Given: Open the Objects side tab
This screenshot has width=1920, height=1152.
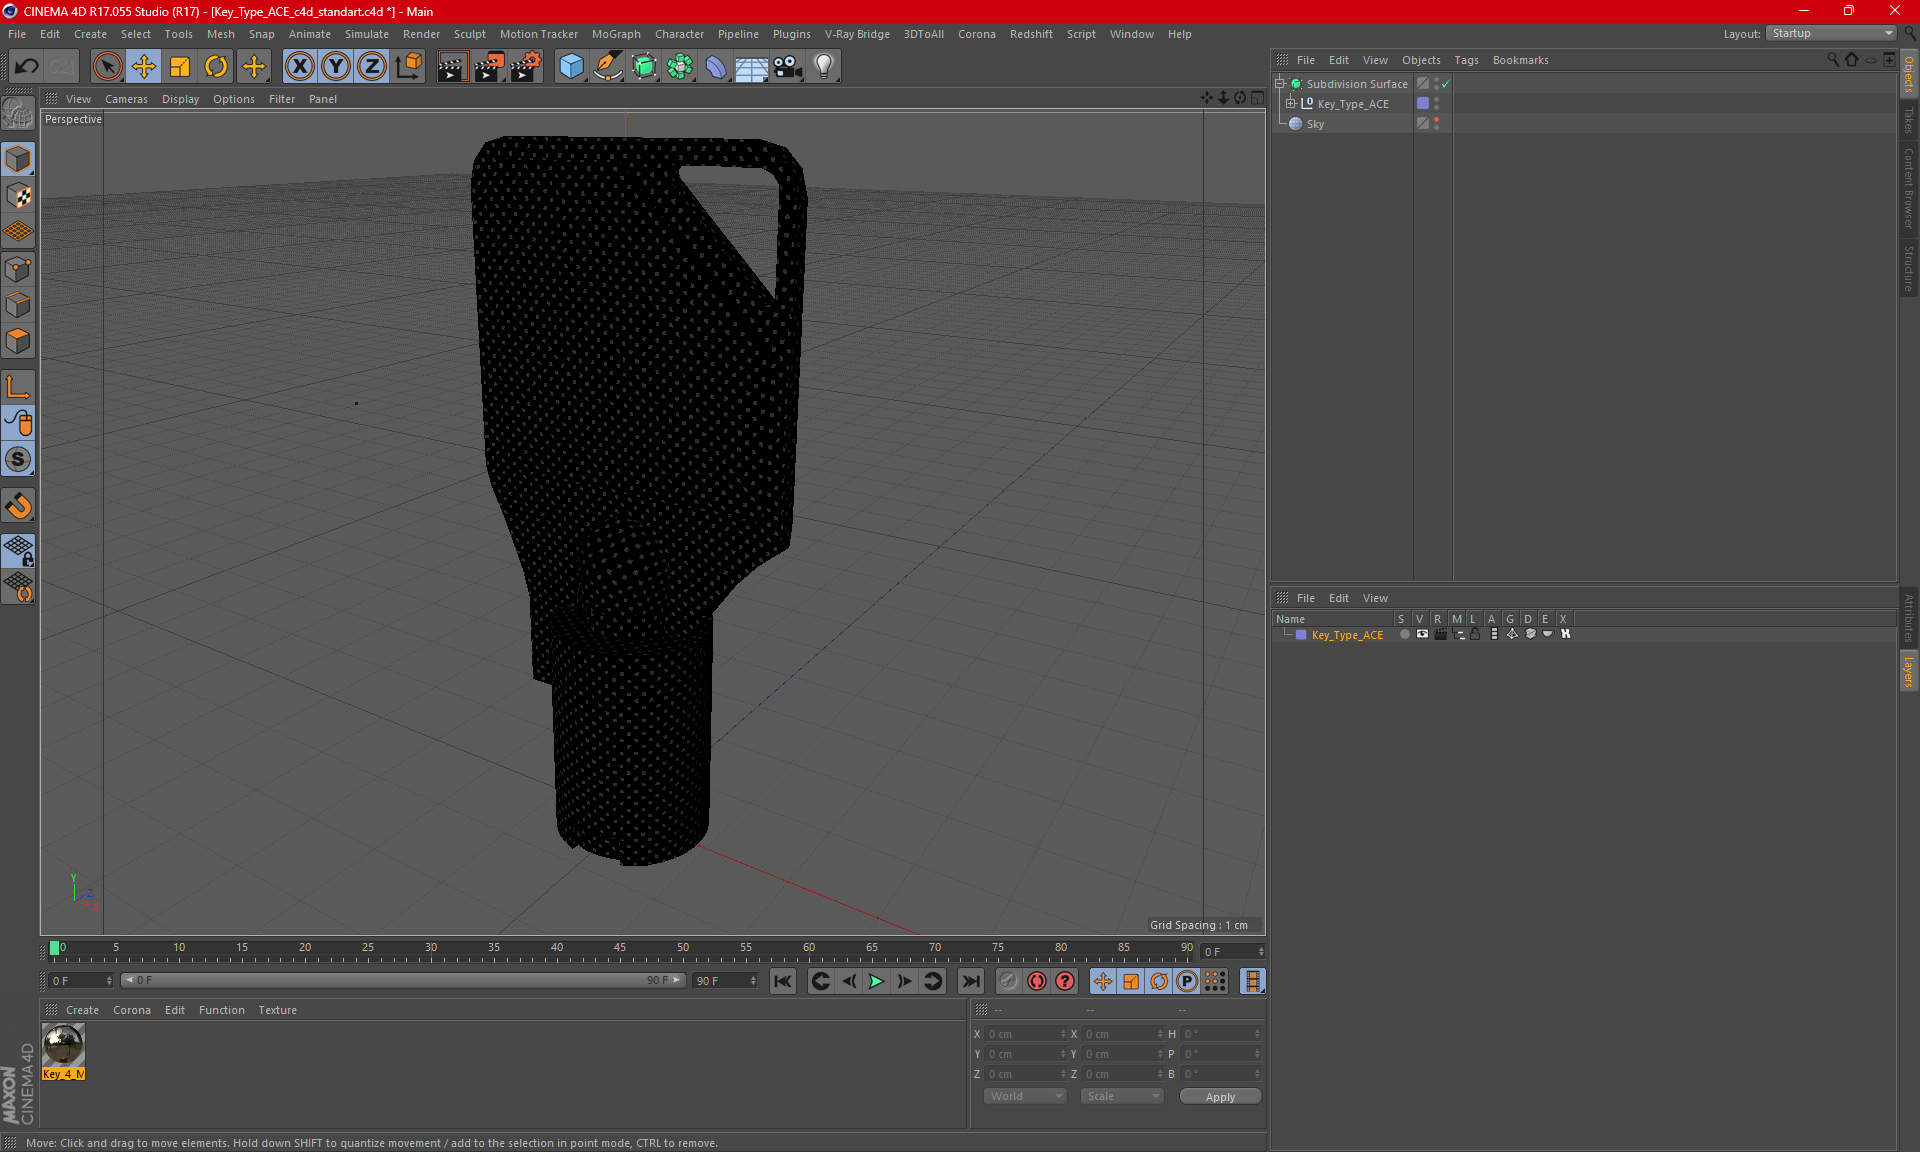Looking at the screenshot, I should coord(1909,75).
